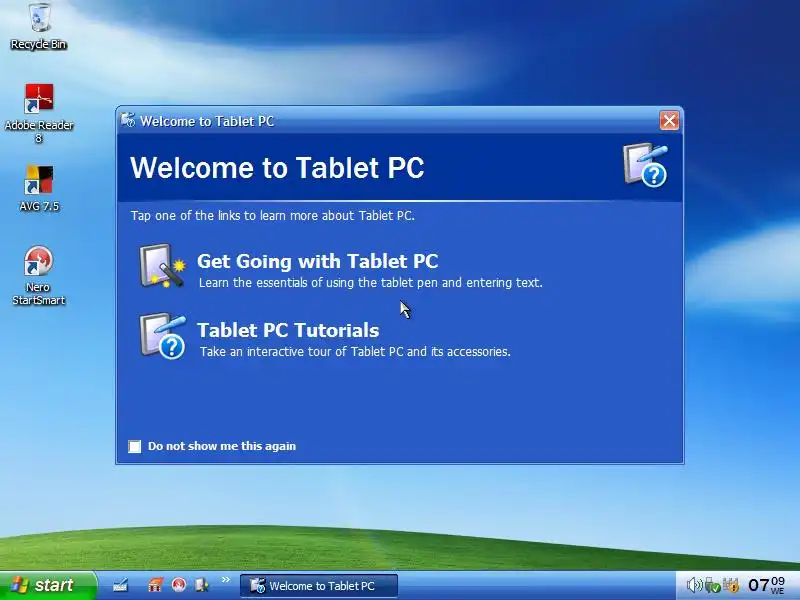This screenshot has height=600, width=800.
Task: Launch the Nero StartSmart desktop shortcut
Action: (39, 276)
